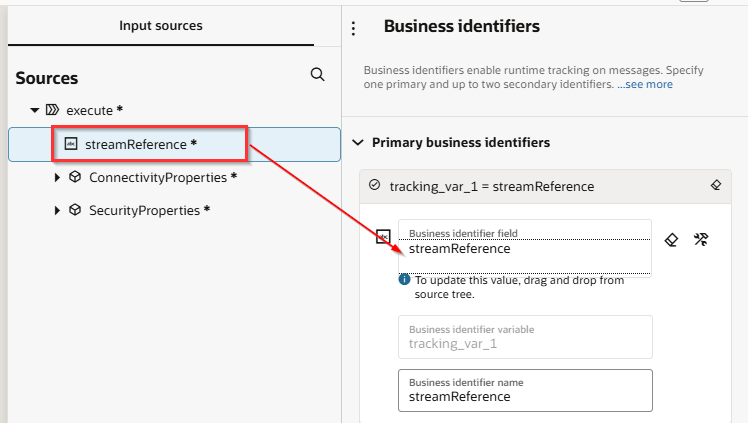
Task: Click the ConnectivityProperties cube icon
Action: click(75, 177)
